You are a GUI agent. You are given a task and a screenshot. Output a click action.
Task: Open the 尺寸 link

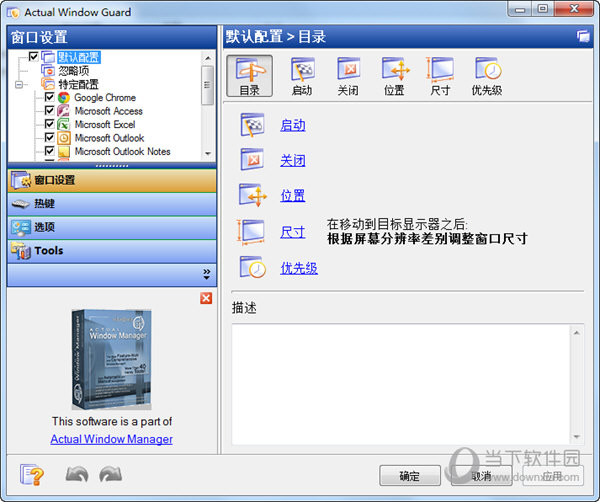pos(293,232)
